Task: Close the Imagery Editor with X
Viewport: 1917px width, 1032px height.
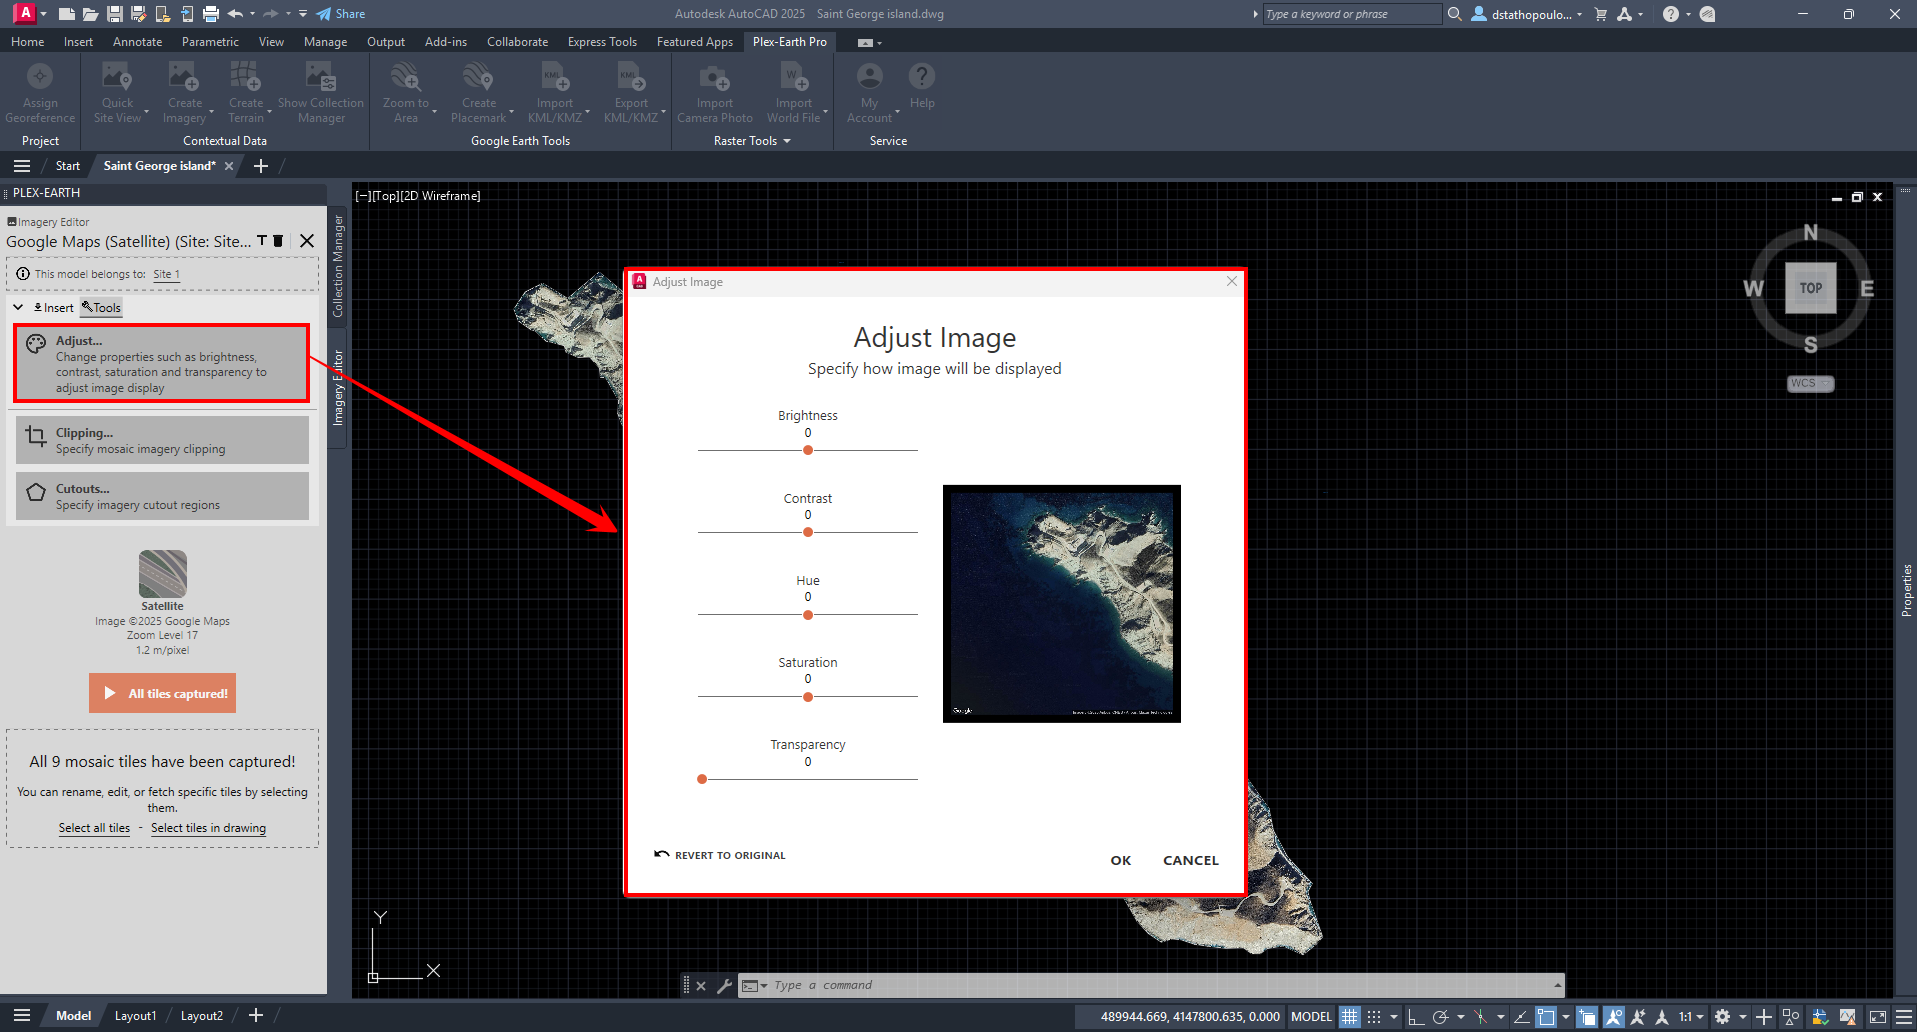Action: [x=307, y=241]
